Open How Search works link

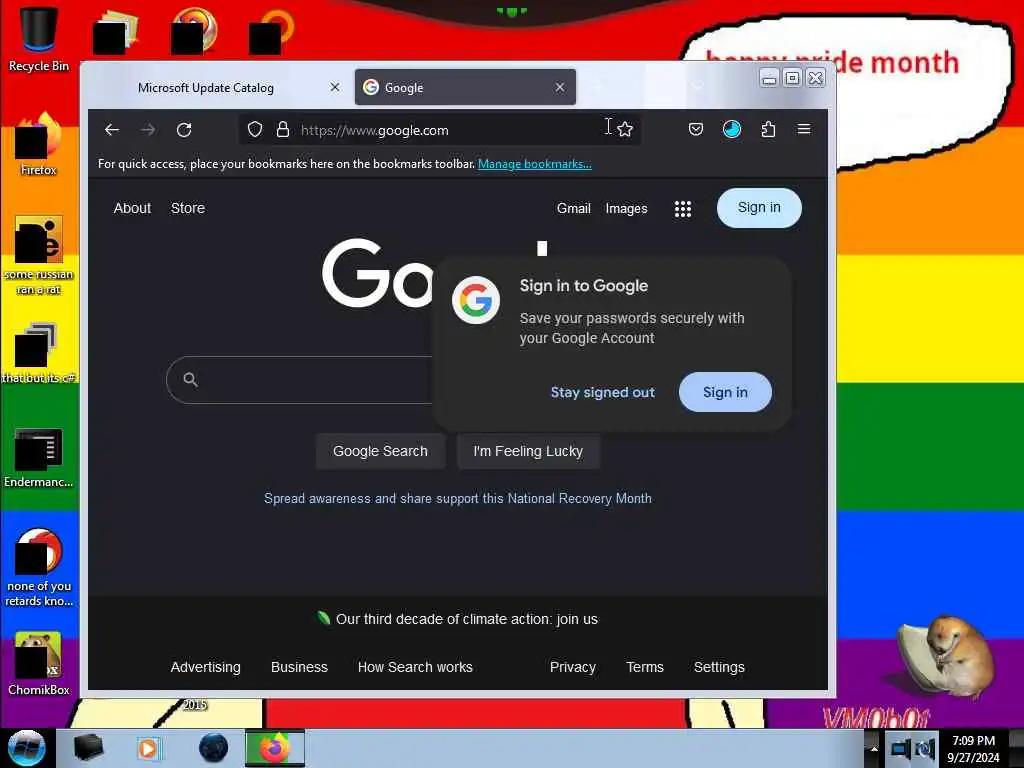point(415,667)
